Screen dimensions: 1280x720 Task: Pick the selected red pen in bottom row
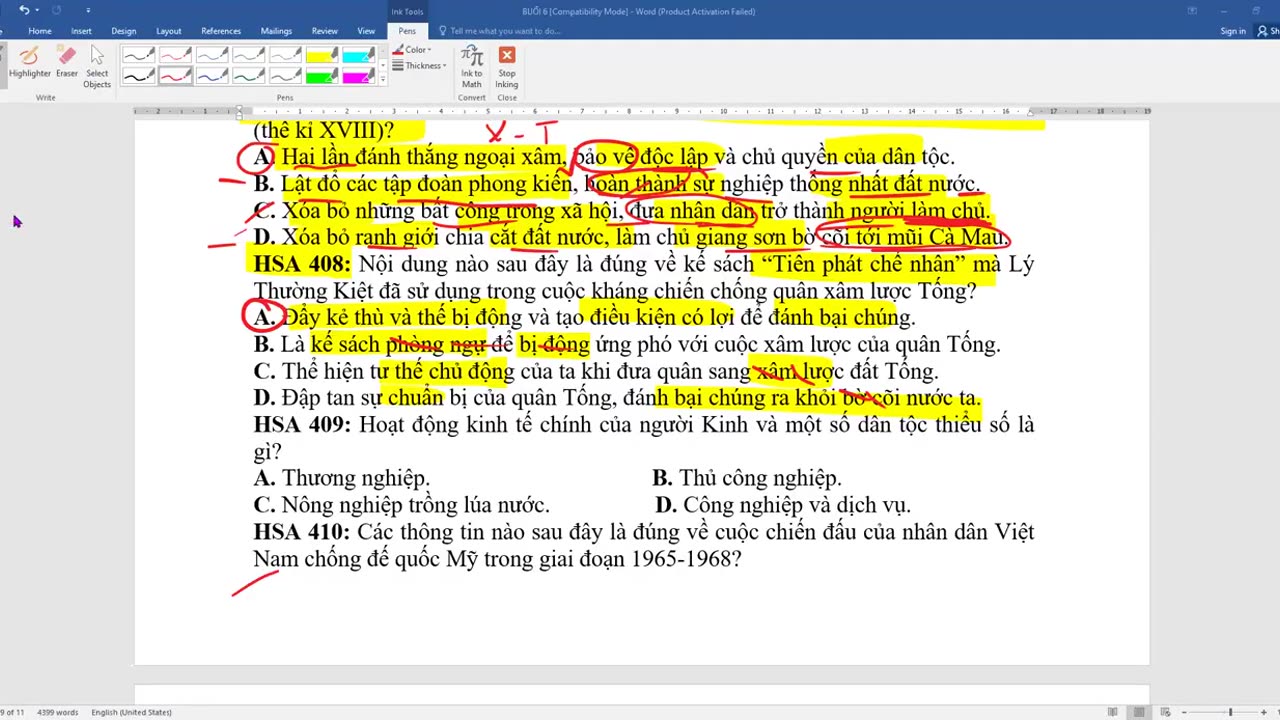(175, 76)
